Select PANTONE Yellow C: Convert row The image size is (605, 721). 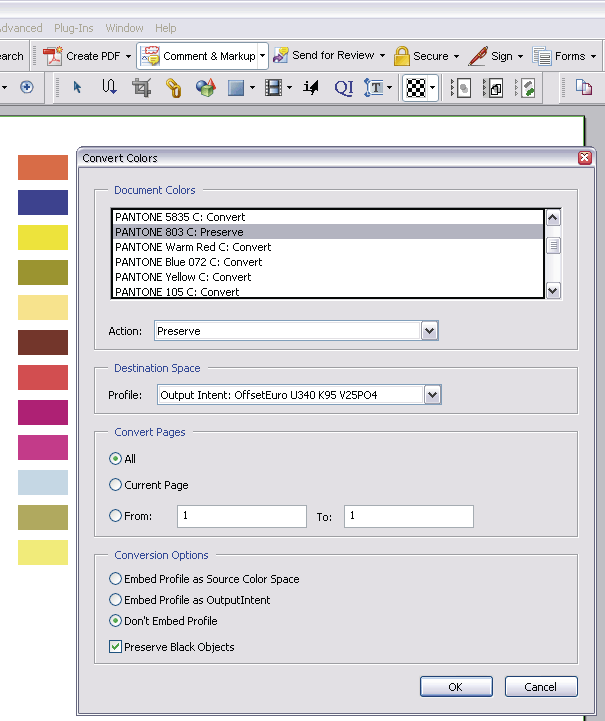tap(328, 277)
